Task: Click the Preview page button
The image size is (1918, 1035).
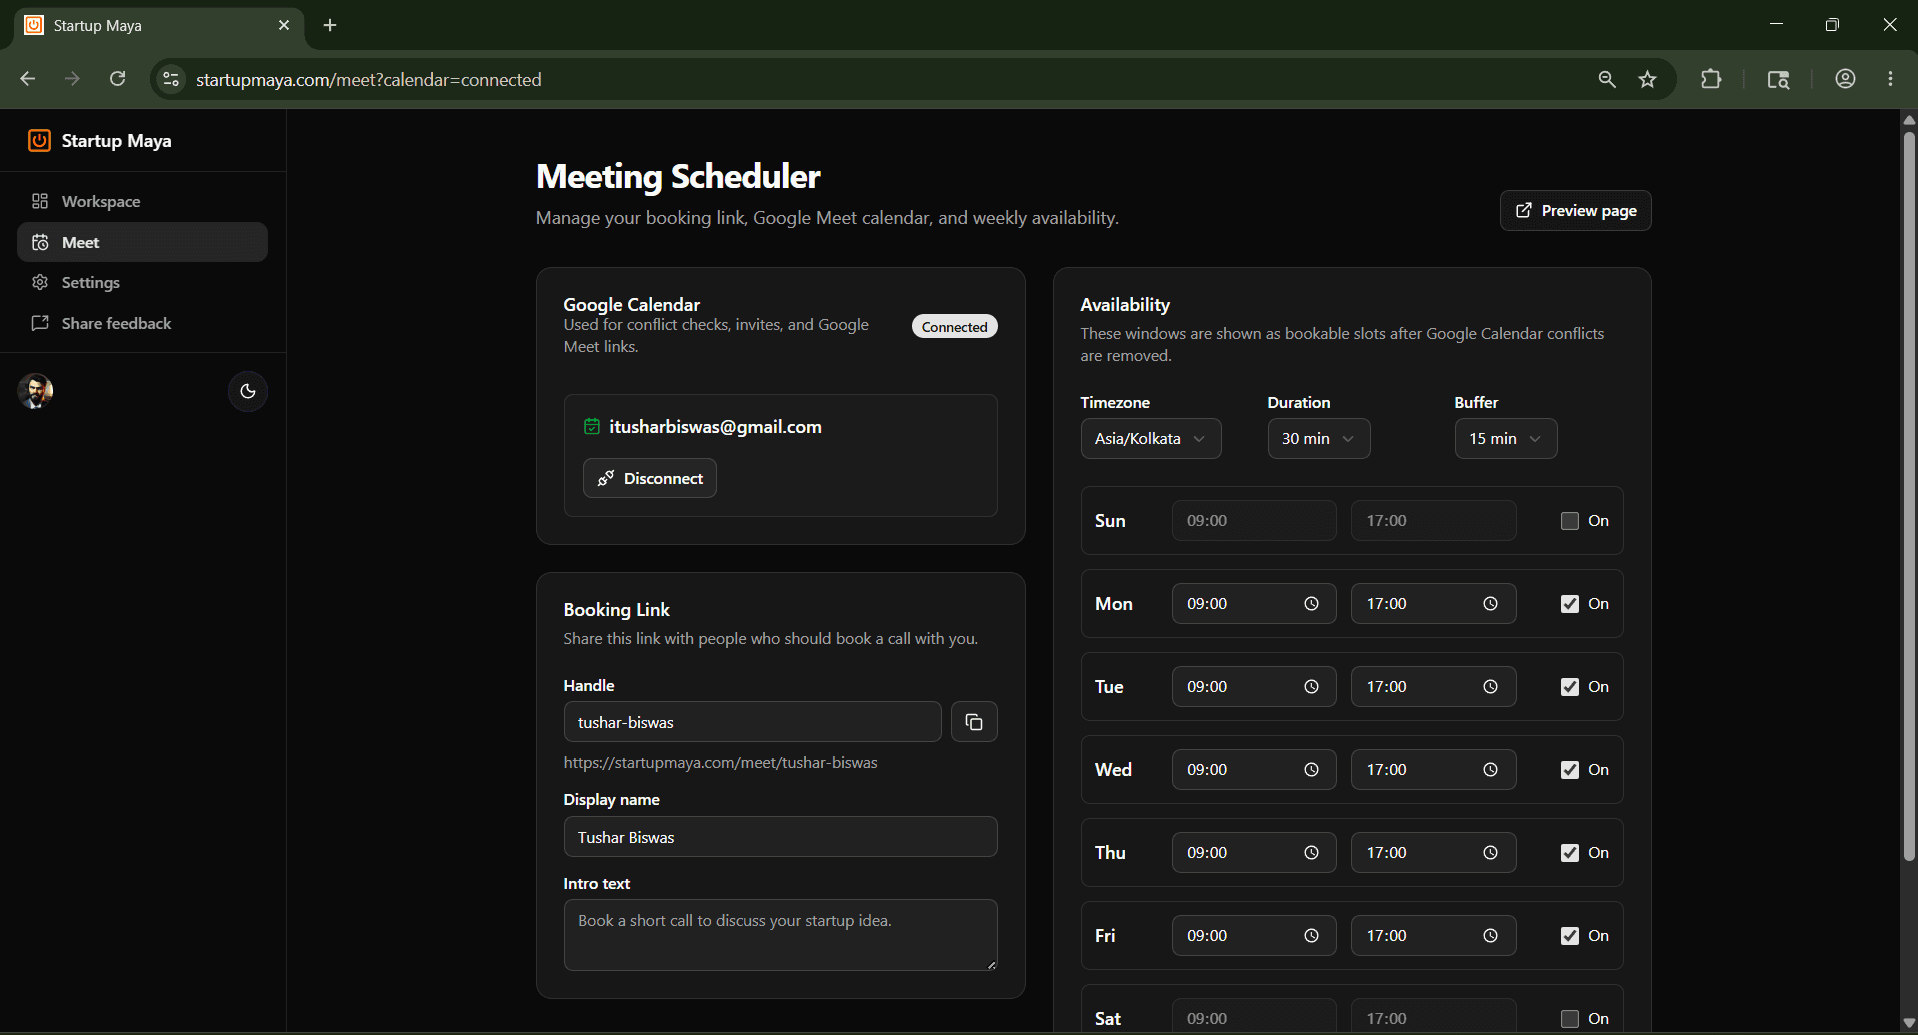Action: 1575,211
